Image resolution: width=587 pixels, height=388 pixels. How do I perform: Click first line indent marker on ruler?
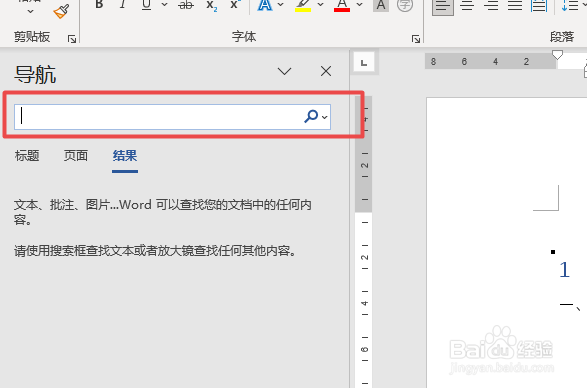coord(557,55)
